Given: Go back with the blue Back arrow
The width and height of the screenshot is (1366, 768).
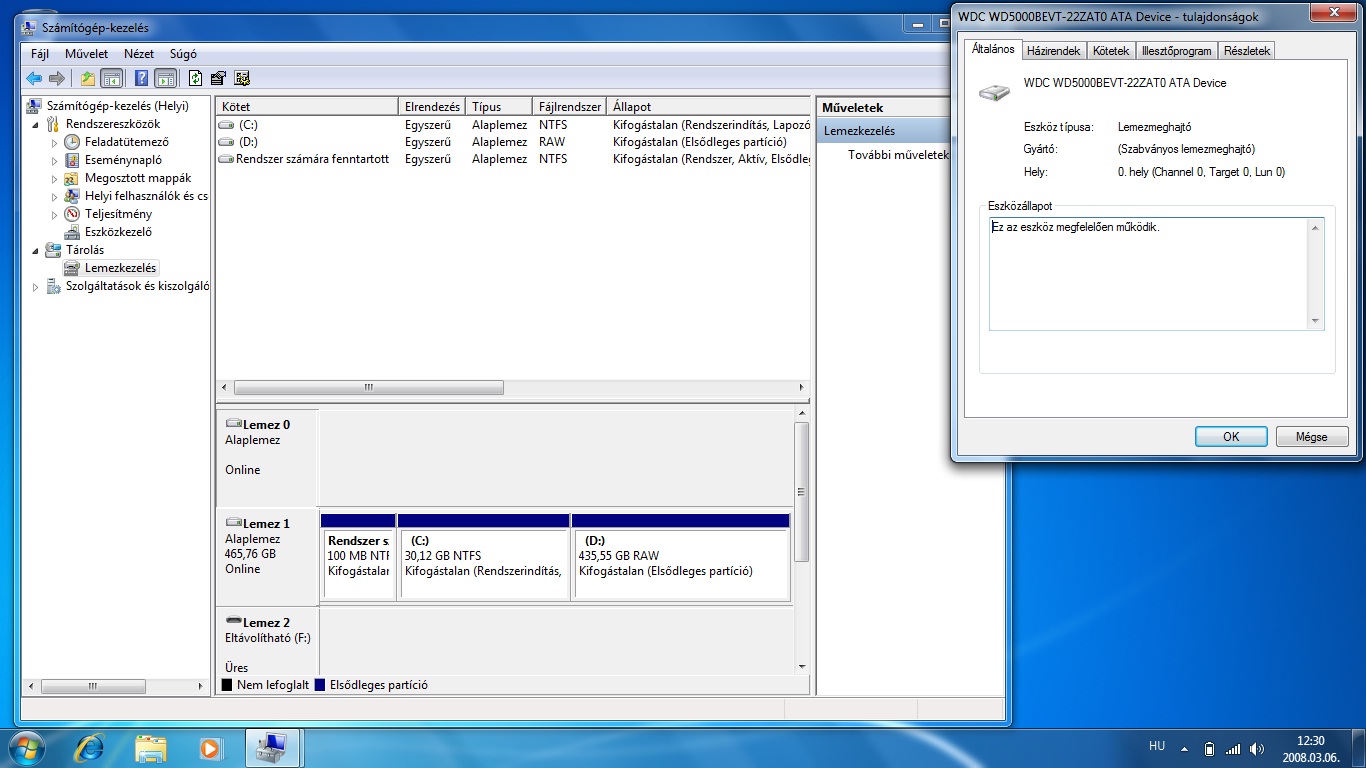Looking at the screenshot, I should click(x=34, y=78).
